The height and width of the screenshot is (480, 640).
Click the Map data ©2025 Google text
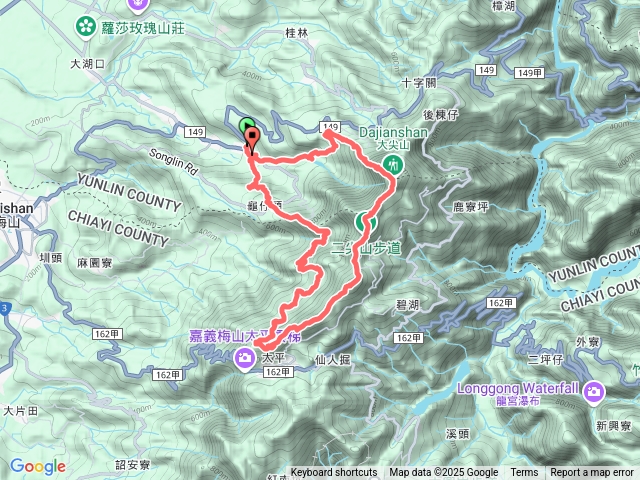tap(443, 473)
